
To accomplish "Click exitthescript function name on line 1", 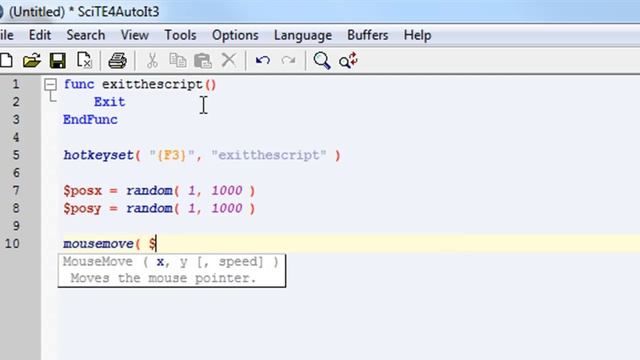I will click(x=152, y=84).
